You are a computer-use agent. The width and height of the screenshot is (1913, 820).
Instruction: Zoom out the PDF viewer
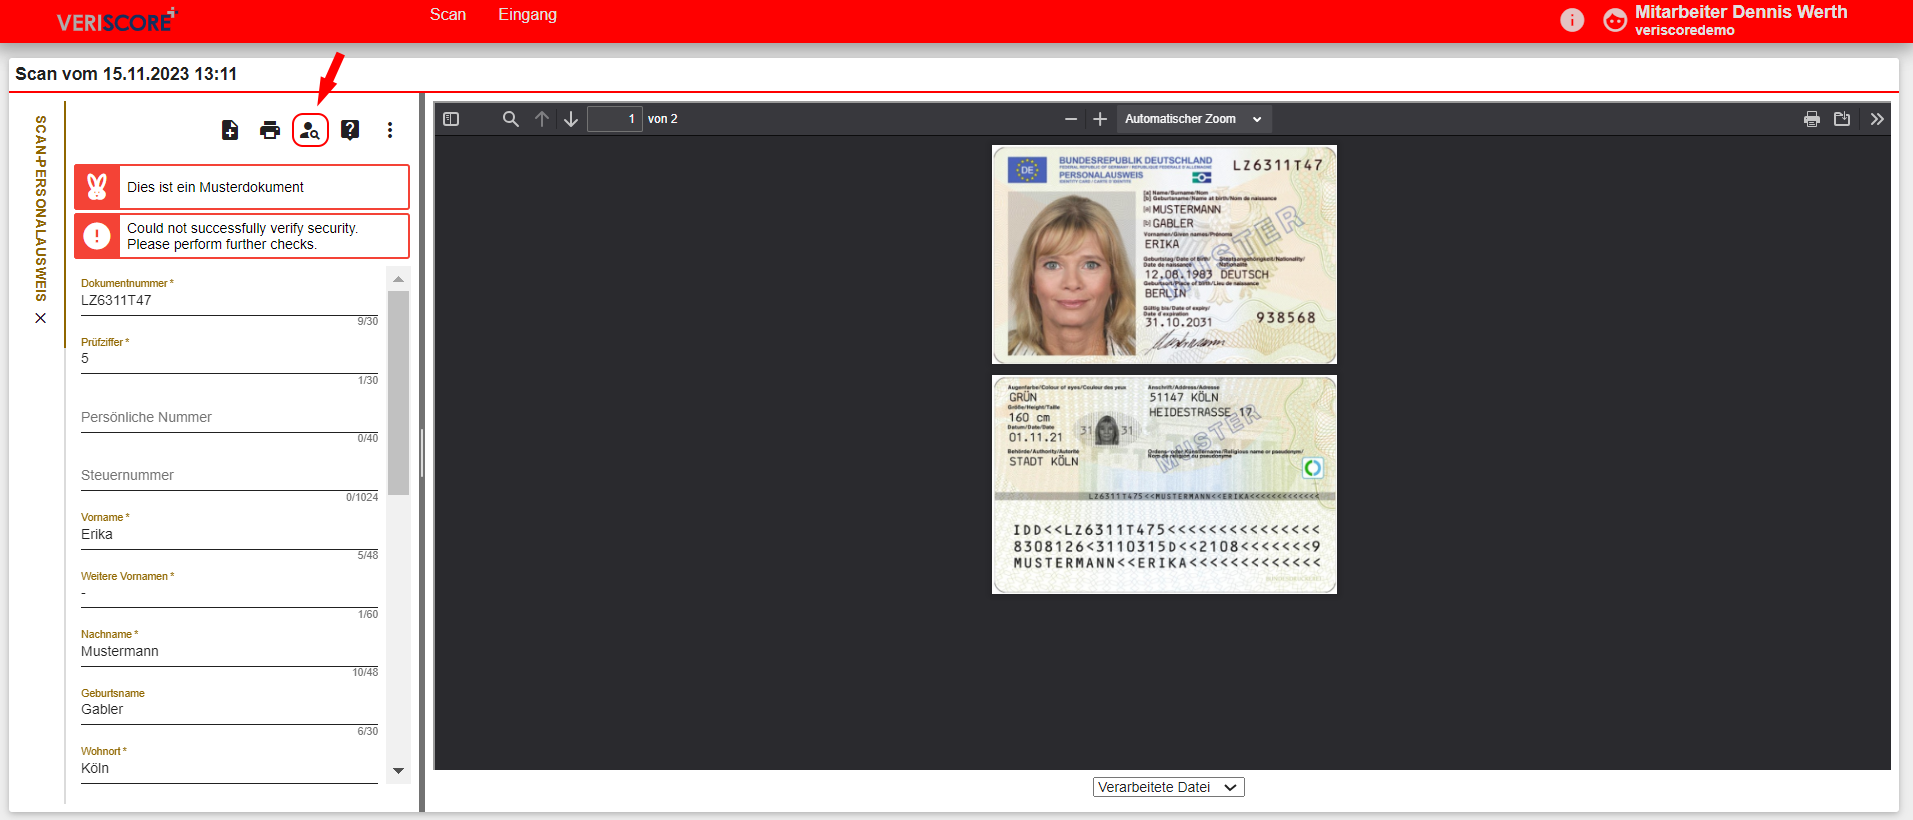1071,119
